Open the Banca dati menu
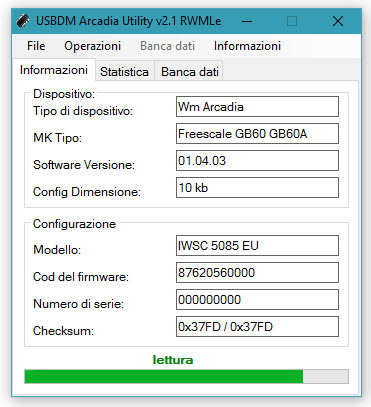The image size is (371, 407). (167, 46)
